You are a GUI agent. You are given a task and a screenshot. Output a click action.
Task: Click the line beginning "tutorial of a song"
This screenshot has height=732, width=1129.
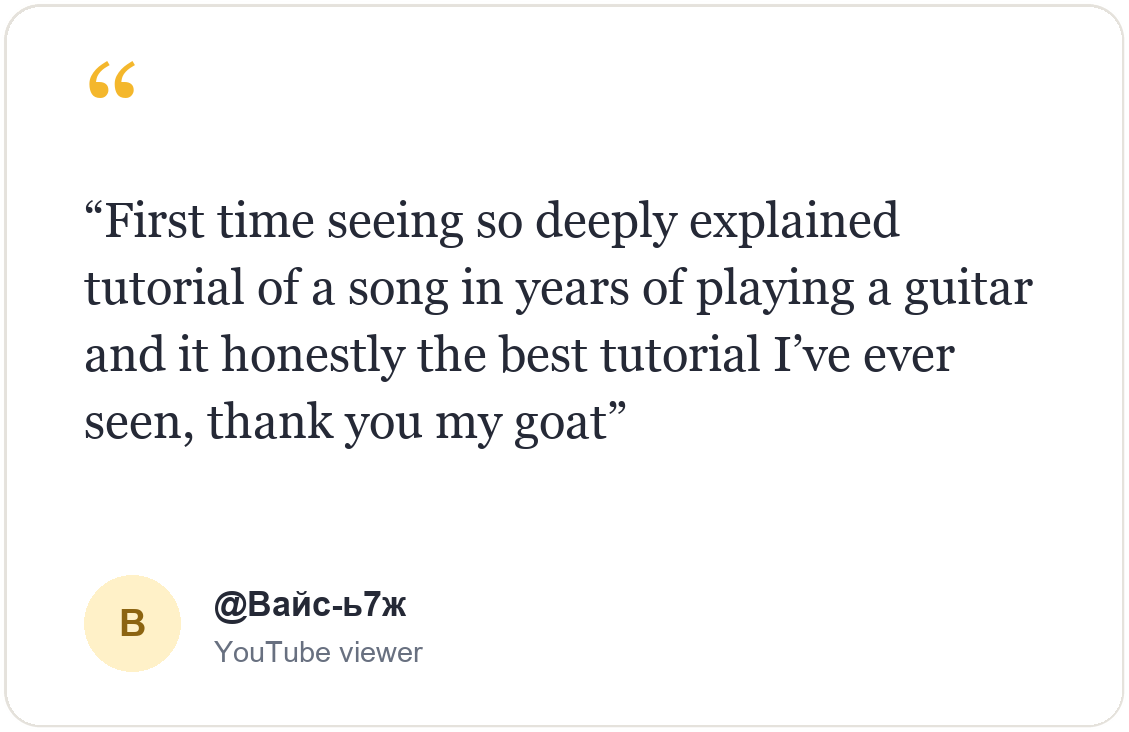click(x=559, y=289)
